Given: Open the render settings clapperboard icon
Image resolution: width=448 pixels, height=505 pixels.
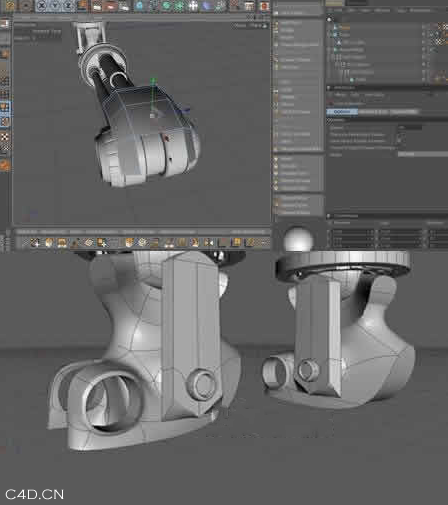Looking at the screenshot, I should [123, 6].
